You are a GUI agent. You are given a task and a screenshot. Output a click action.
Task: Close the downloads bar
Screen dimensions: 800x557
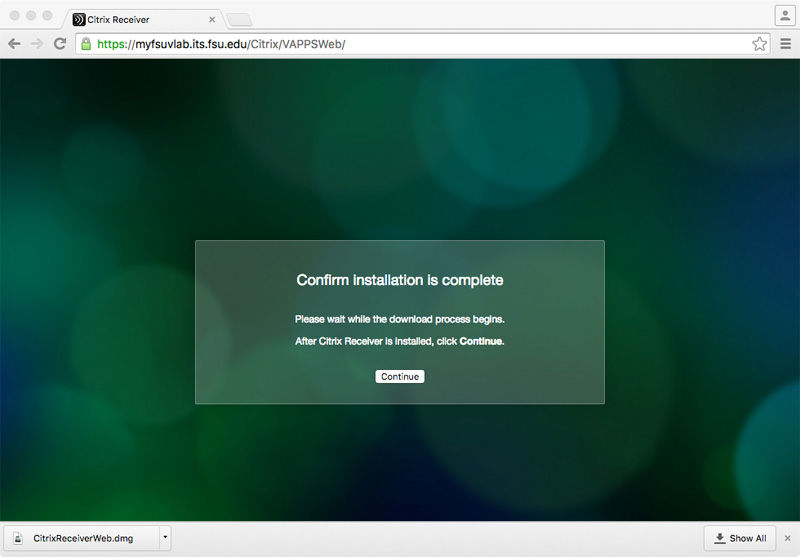(x=788, y=538)
